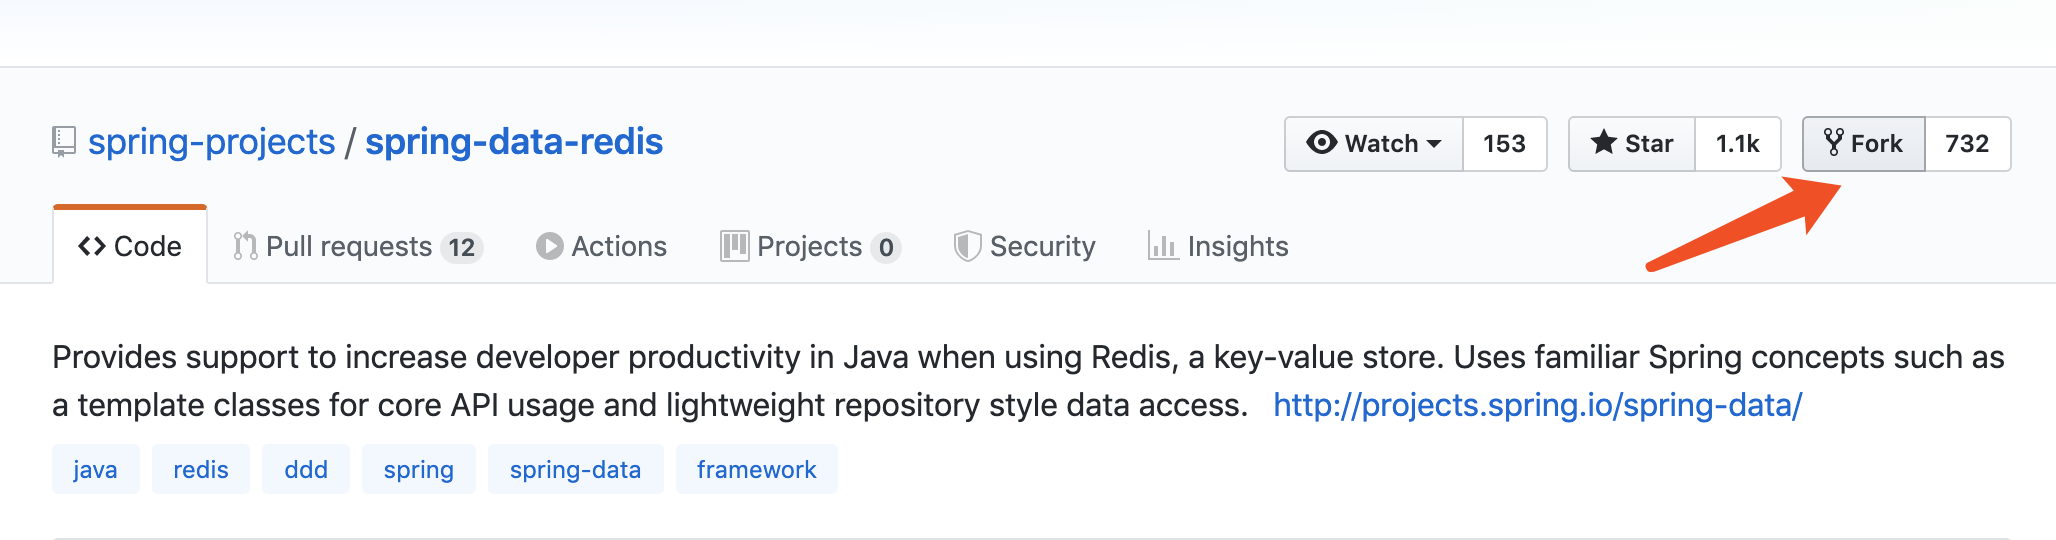Go to spring-projects organization page
The width and height of the screenshot is (2056, 540).
212,142
